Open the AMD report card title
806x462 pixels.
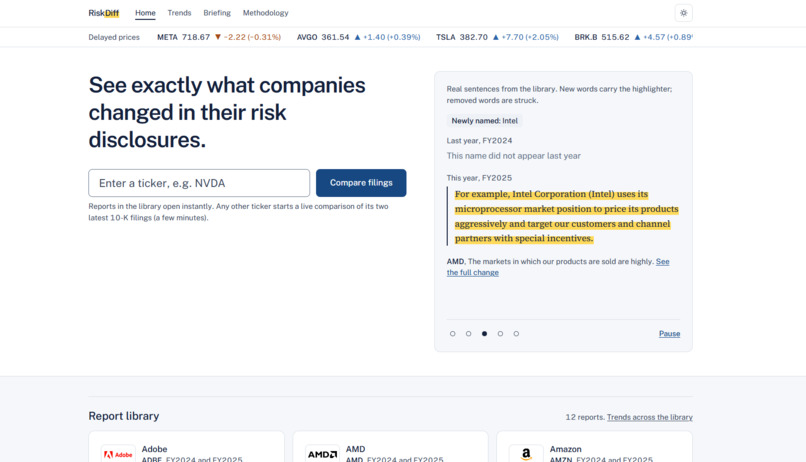(x=355, y=449)
